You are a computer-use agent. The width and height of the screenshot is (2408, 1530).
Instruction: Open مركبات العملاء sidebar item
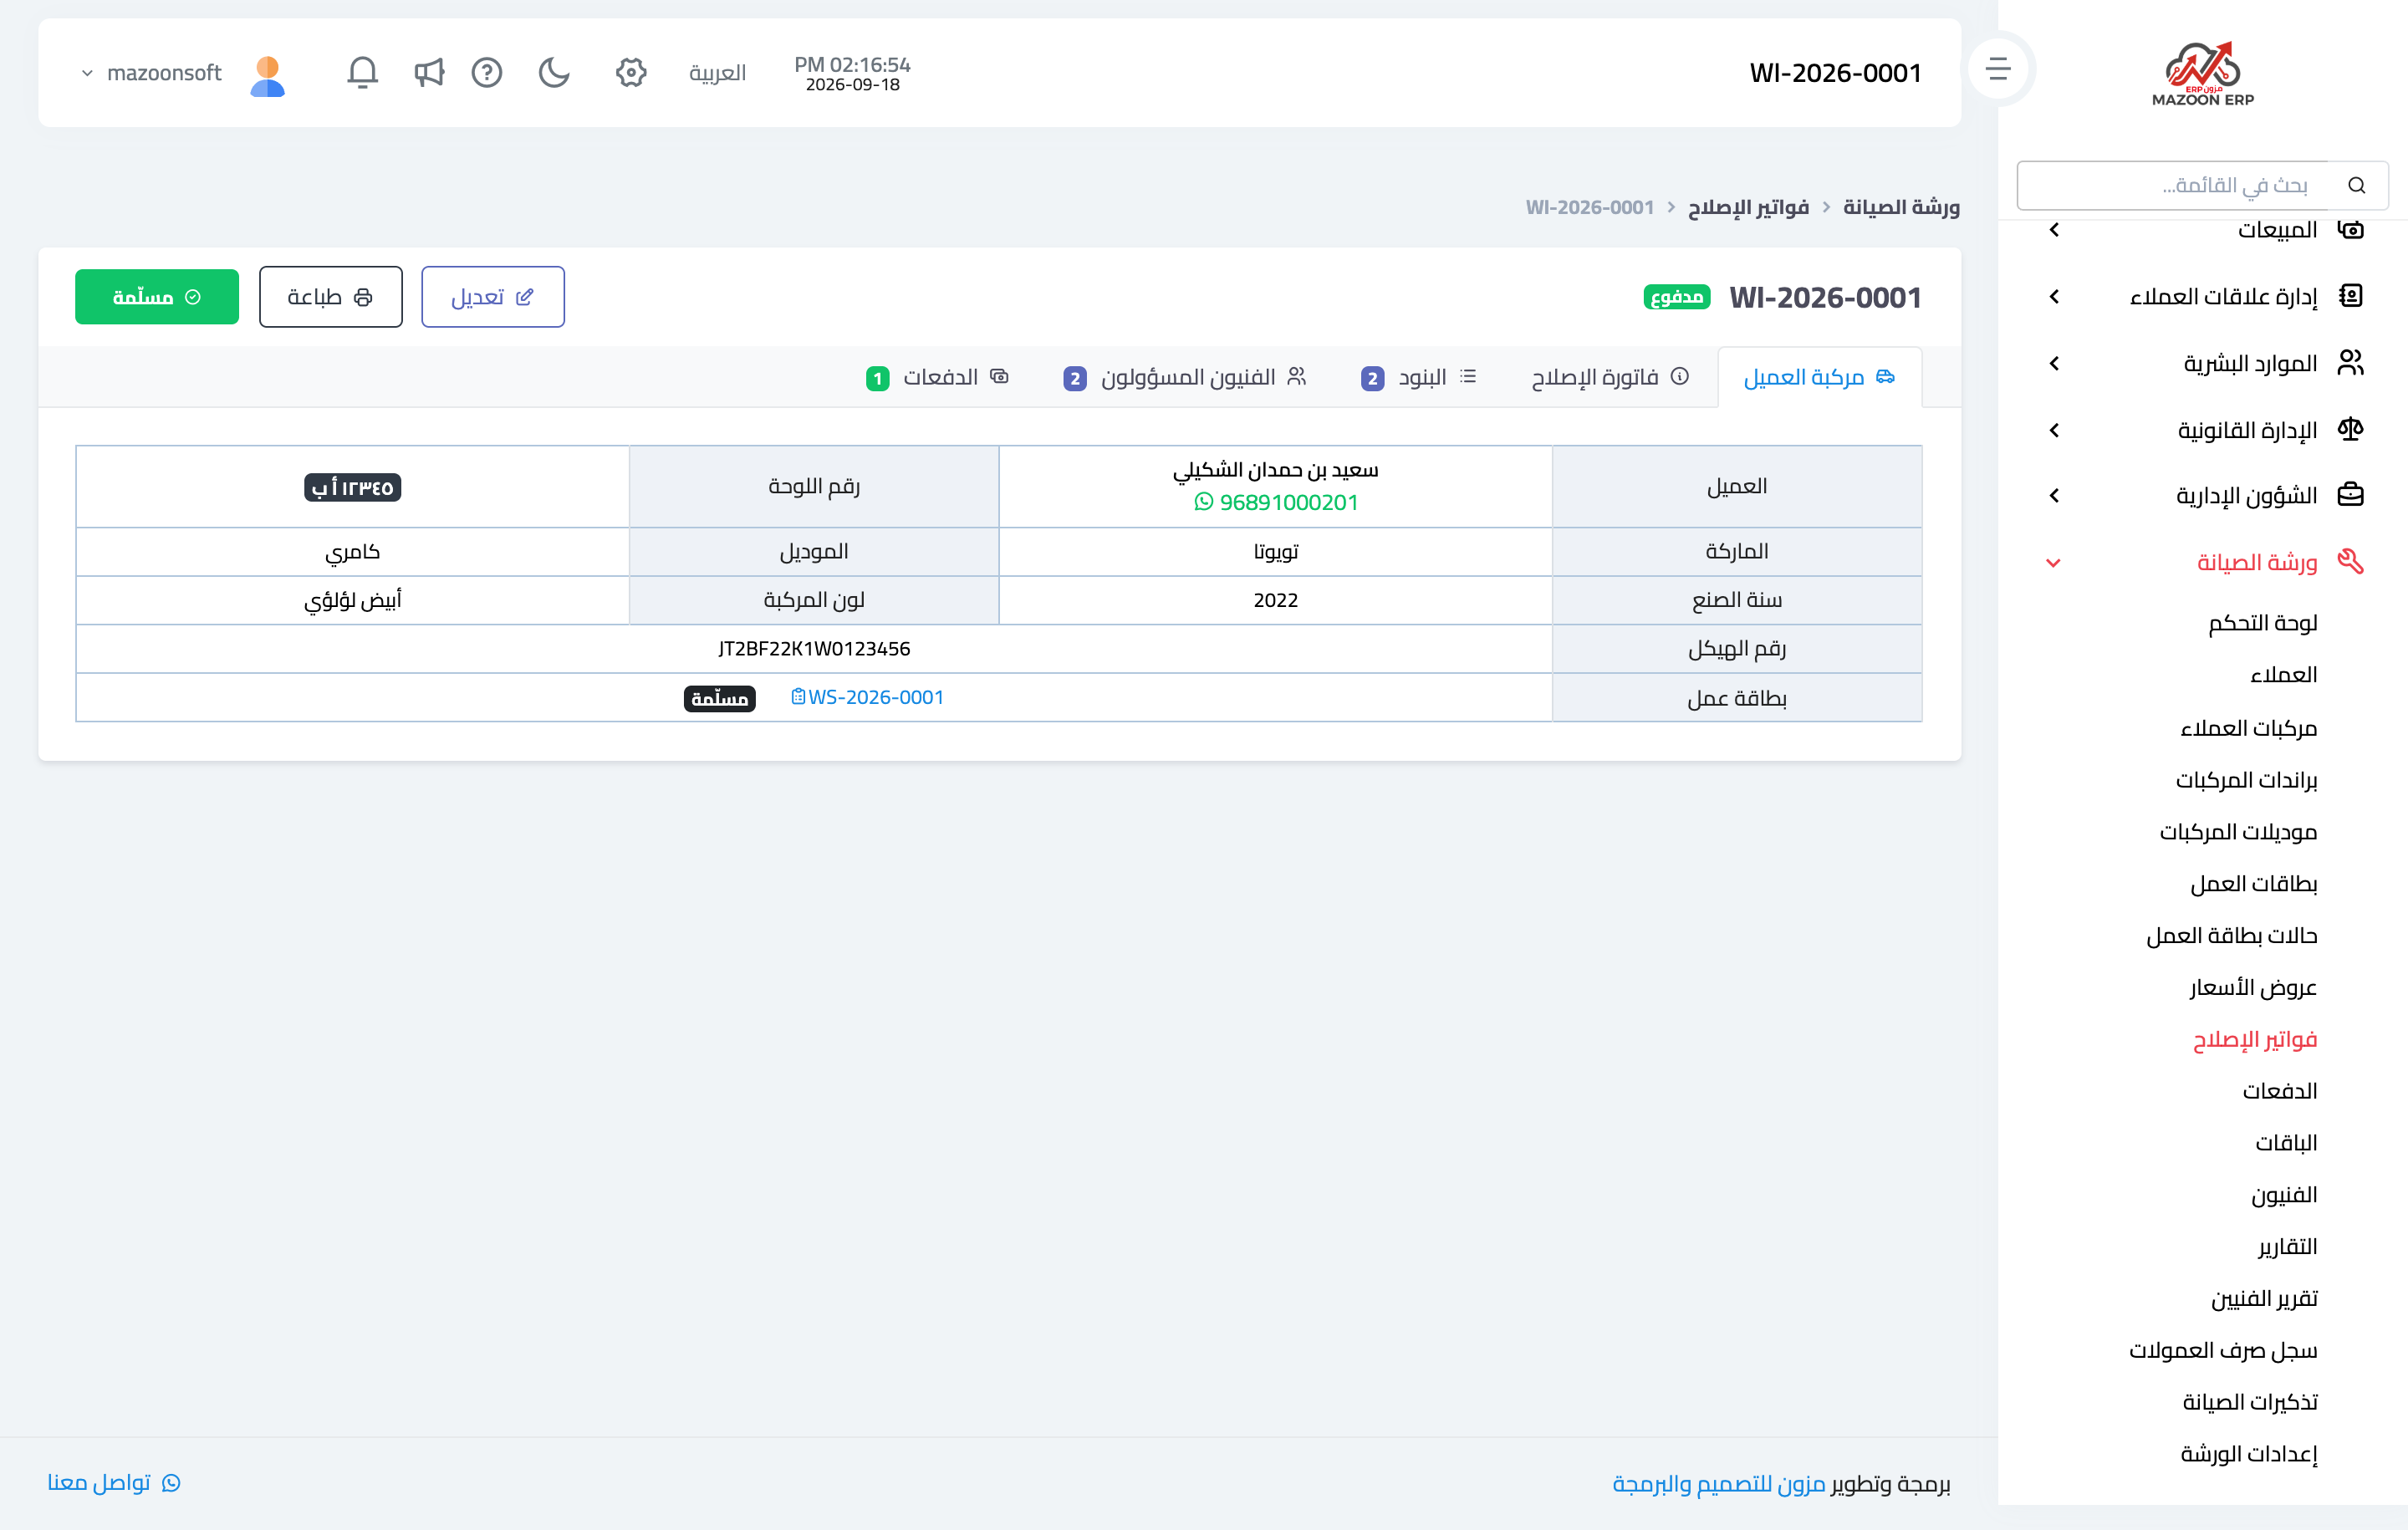[x=2248, y=728]
